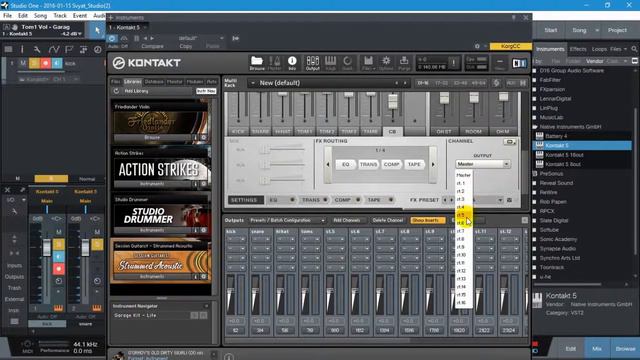Toggle the TRANS effect power button
640x360 pixels.
tap(325, 200)
